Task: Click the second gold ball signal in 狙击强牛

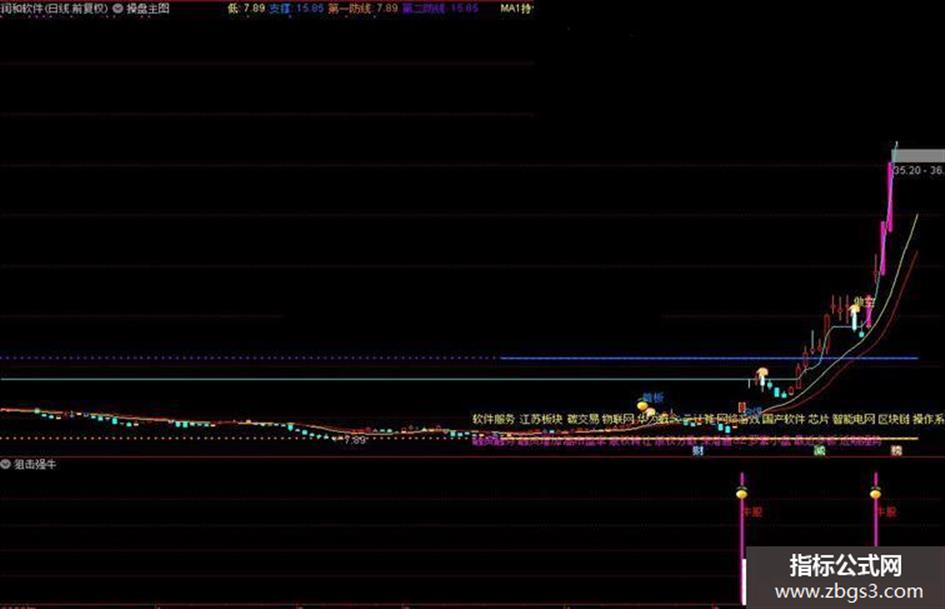Action: (x=876, y=494)
